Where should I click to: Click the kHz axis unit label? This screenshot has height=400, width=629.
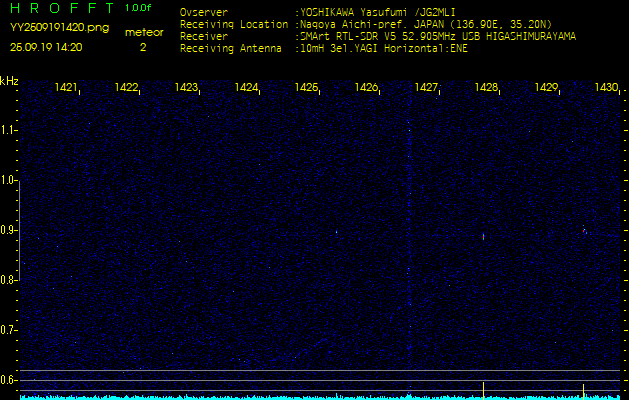tap(9, 81)
